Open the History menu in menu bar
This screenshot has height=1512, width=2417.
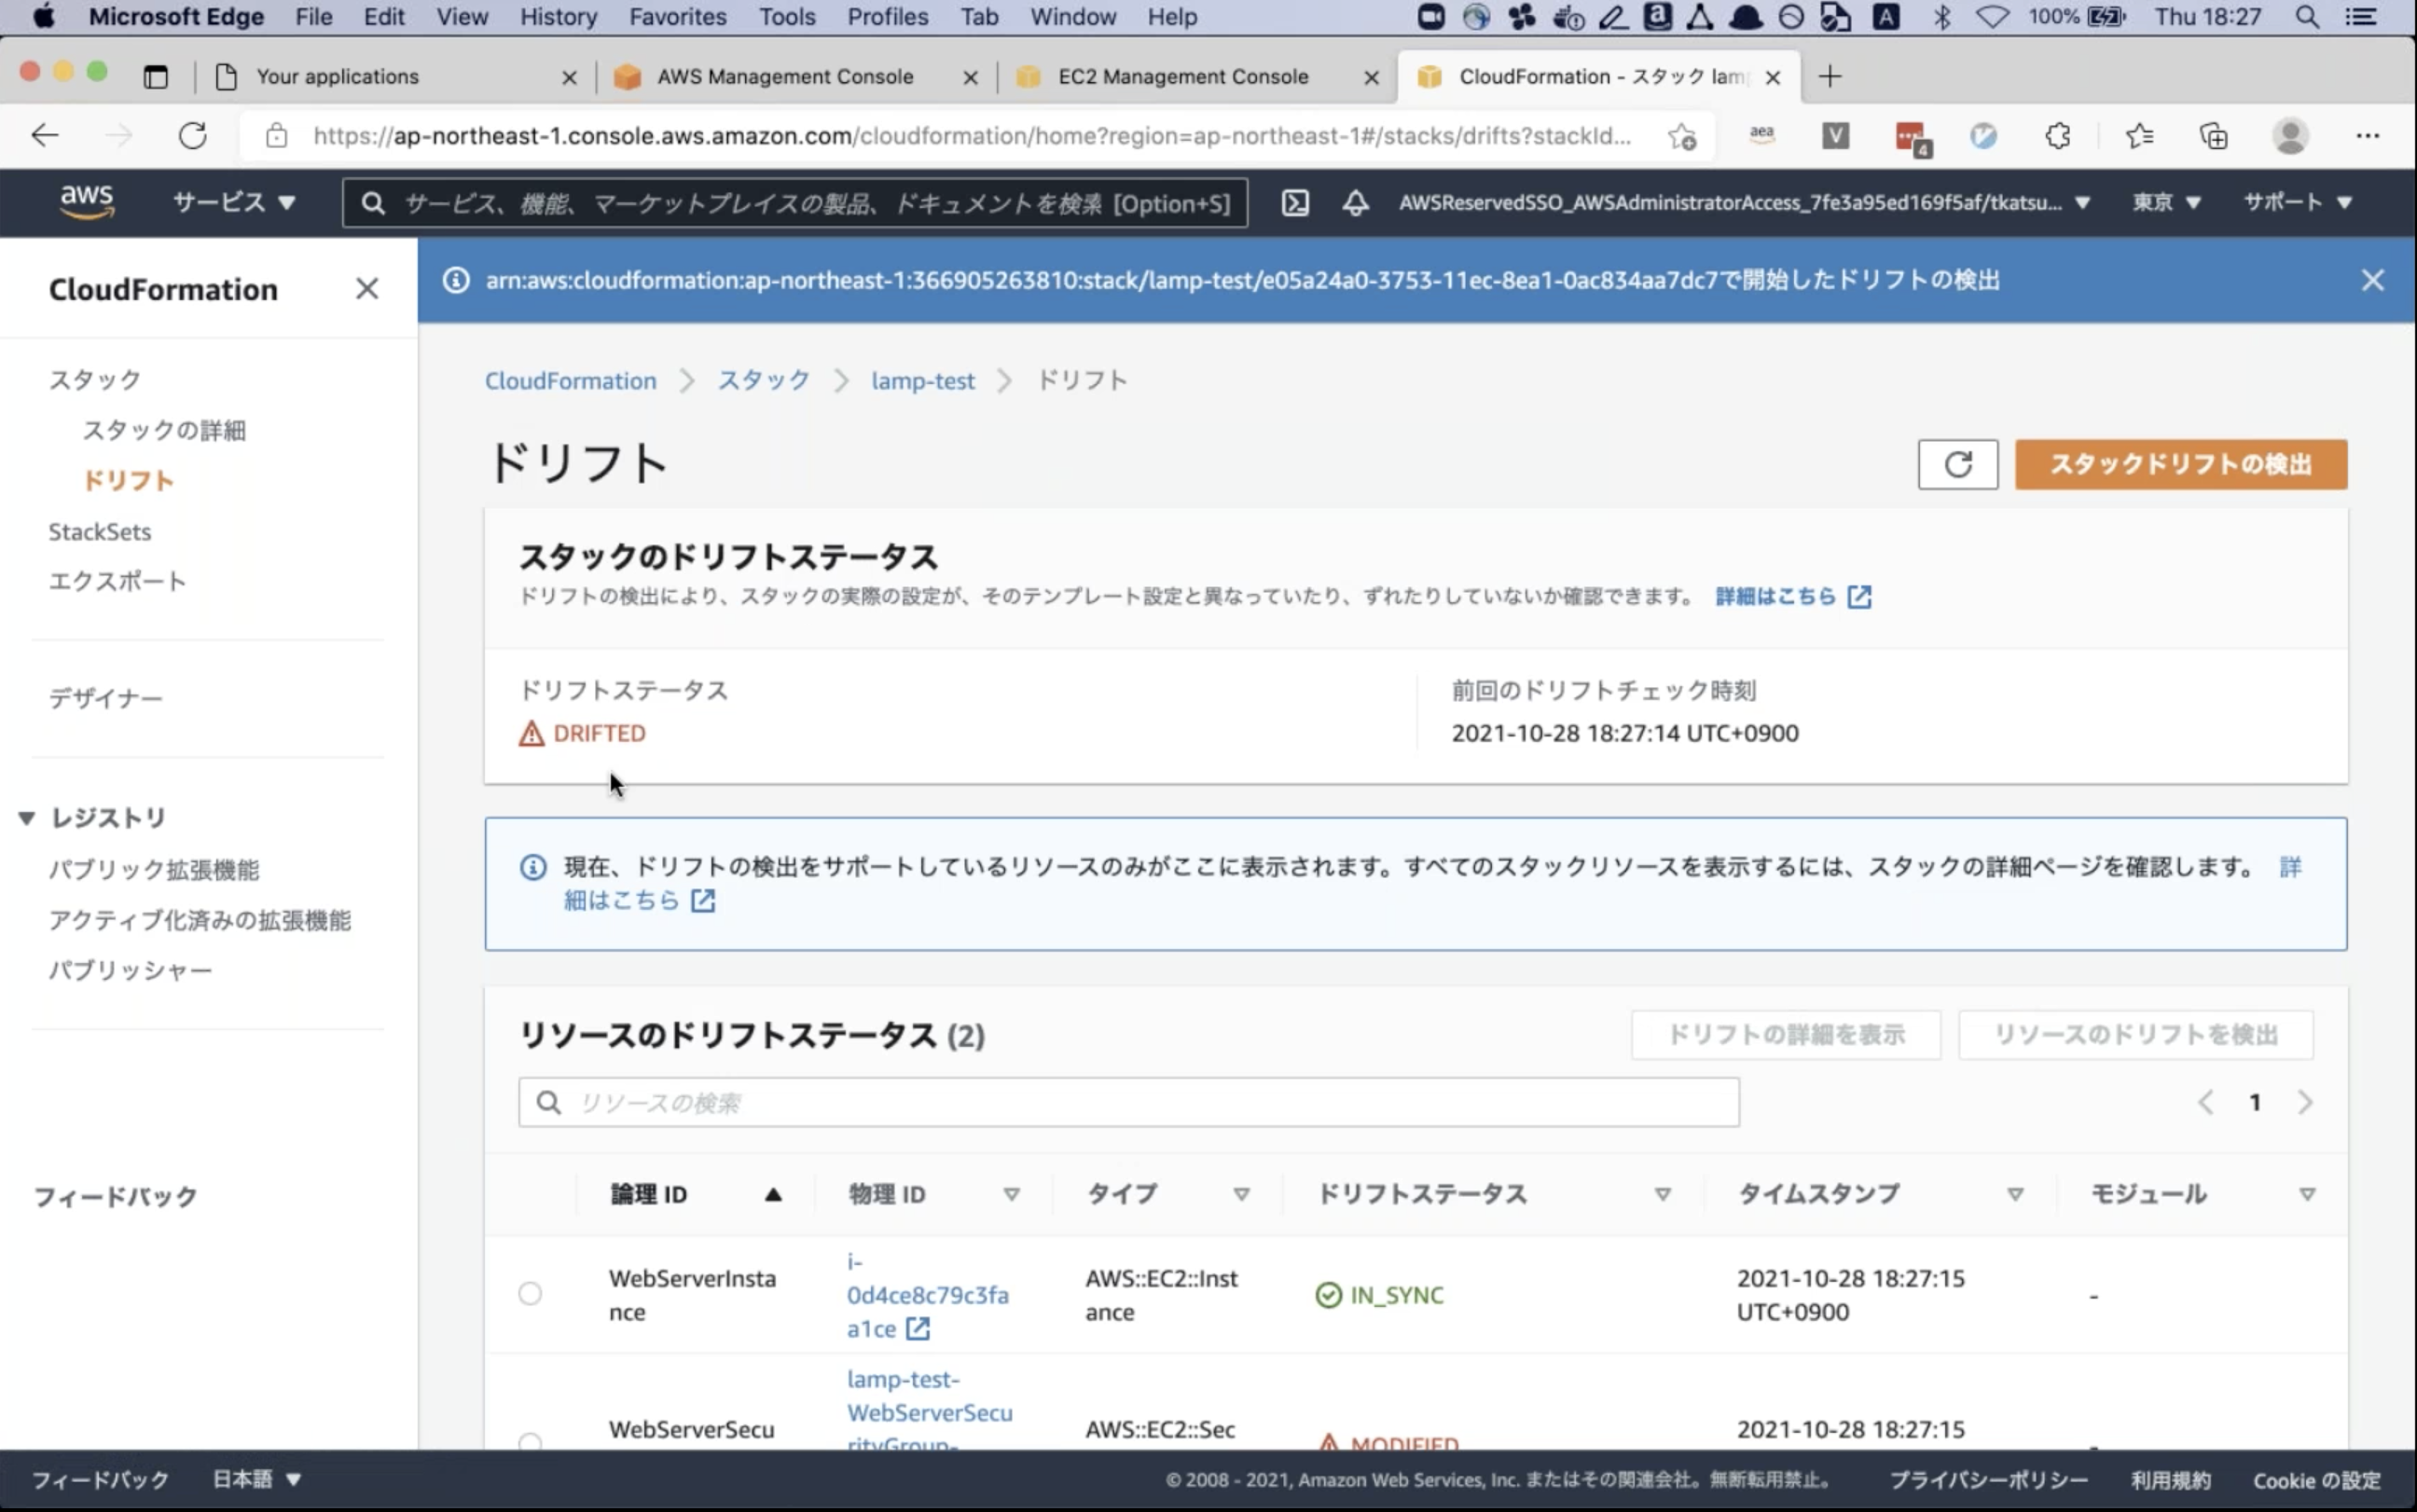(x=557, y=17)
